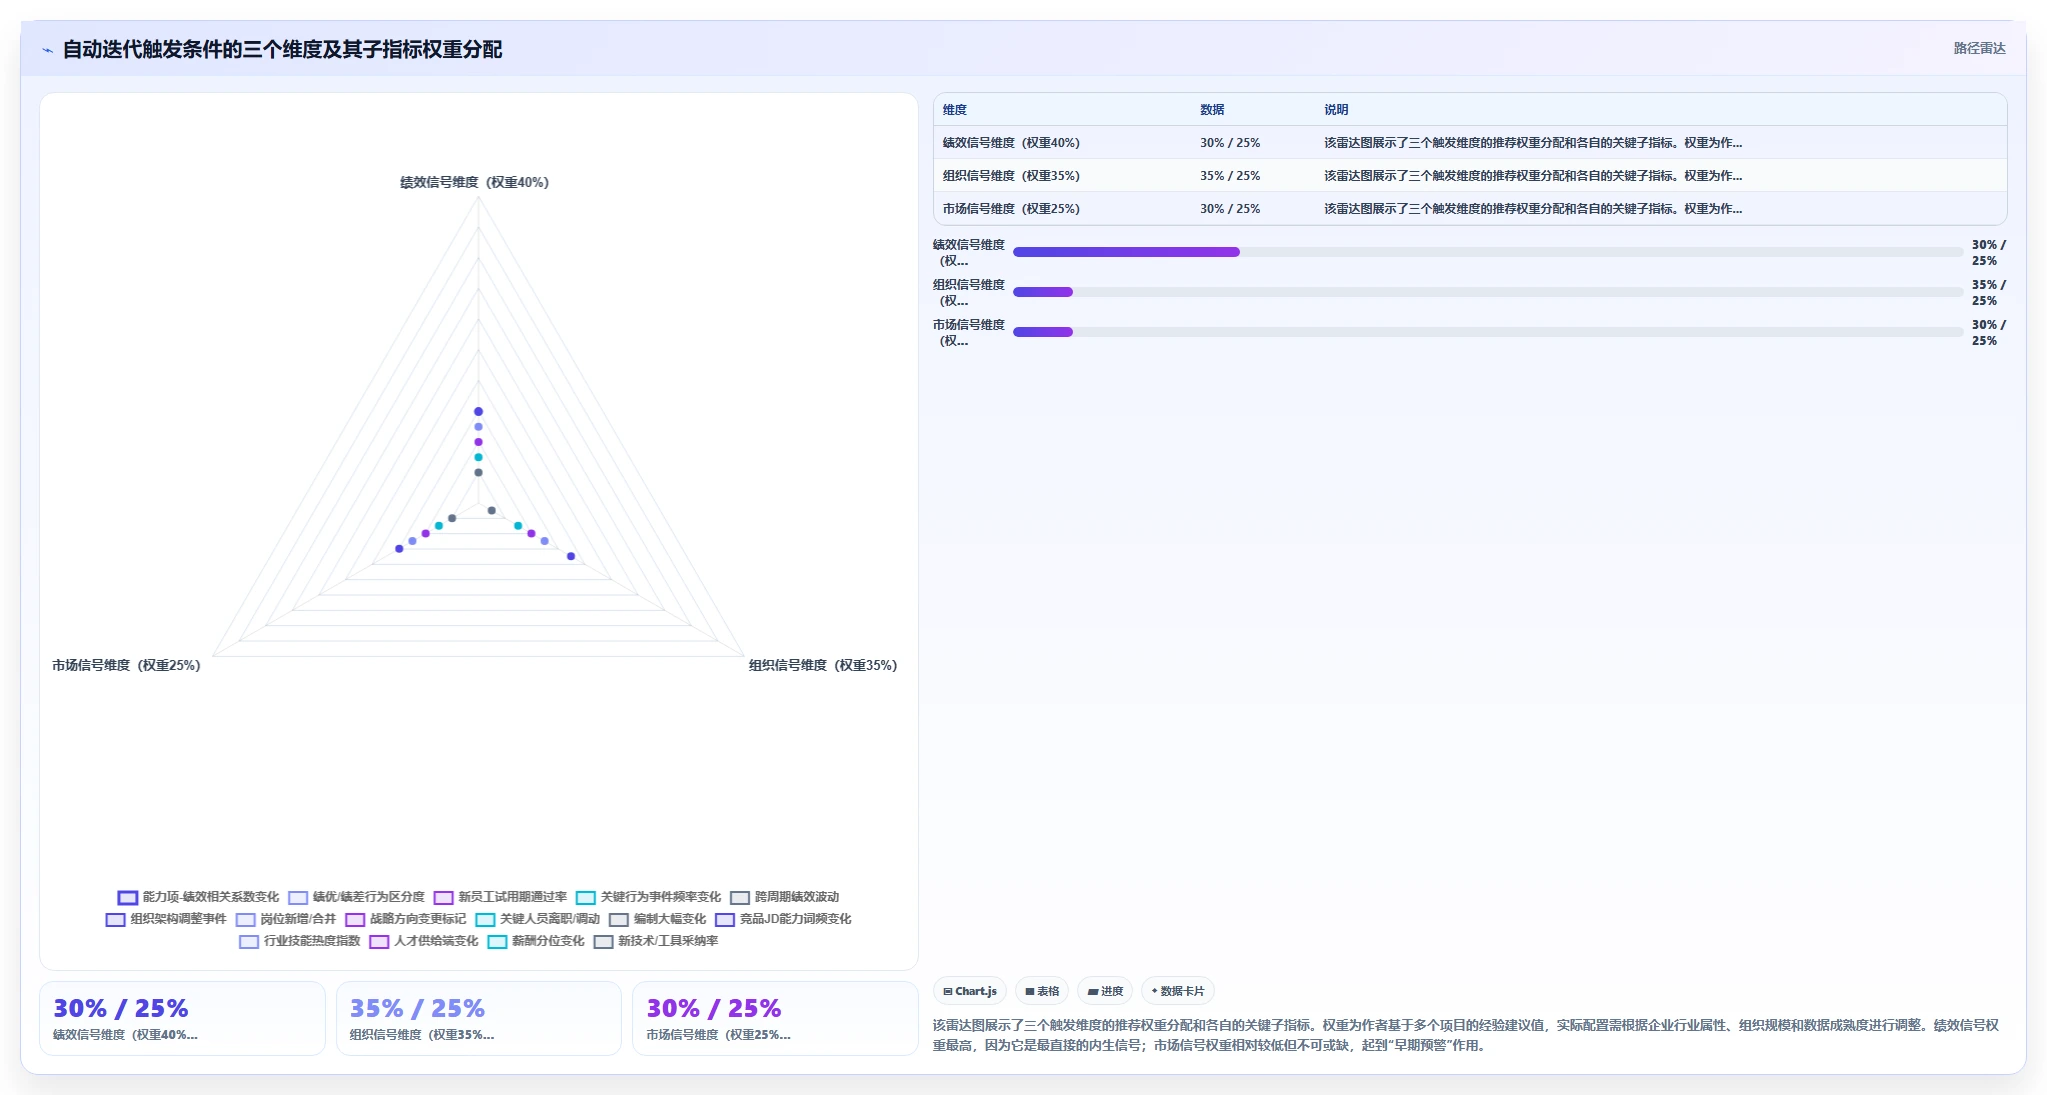Toggle legend item 能力项-绩效相关系数变化
Screen dimensions: 2047x1095
(198, 897)
